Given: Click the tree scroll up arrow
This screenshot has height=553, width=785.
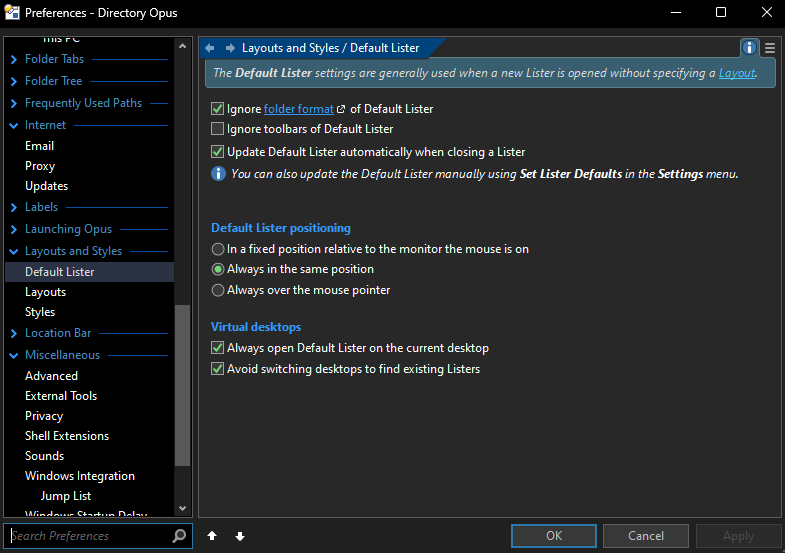Looking at the screenshot, I should [182, 46].
